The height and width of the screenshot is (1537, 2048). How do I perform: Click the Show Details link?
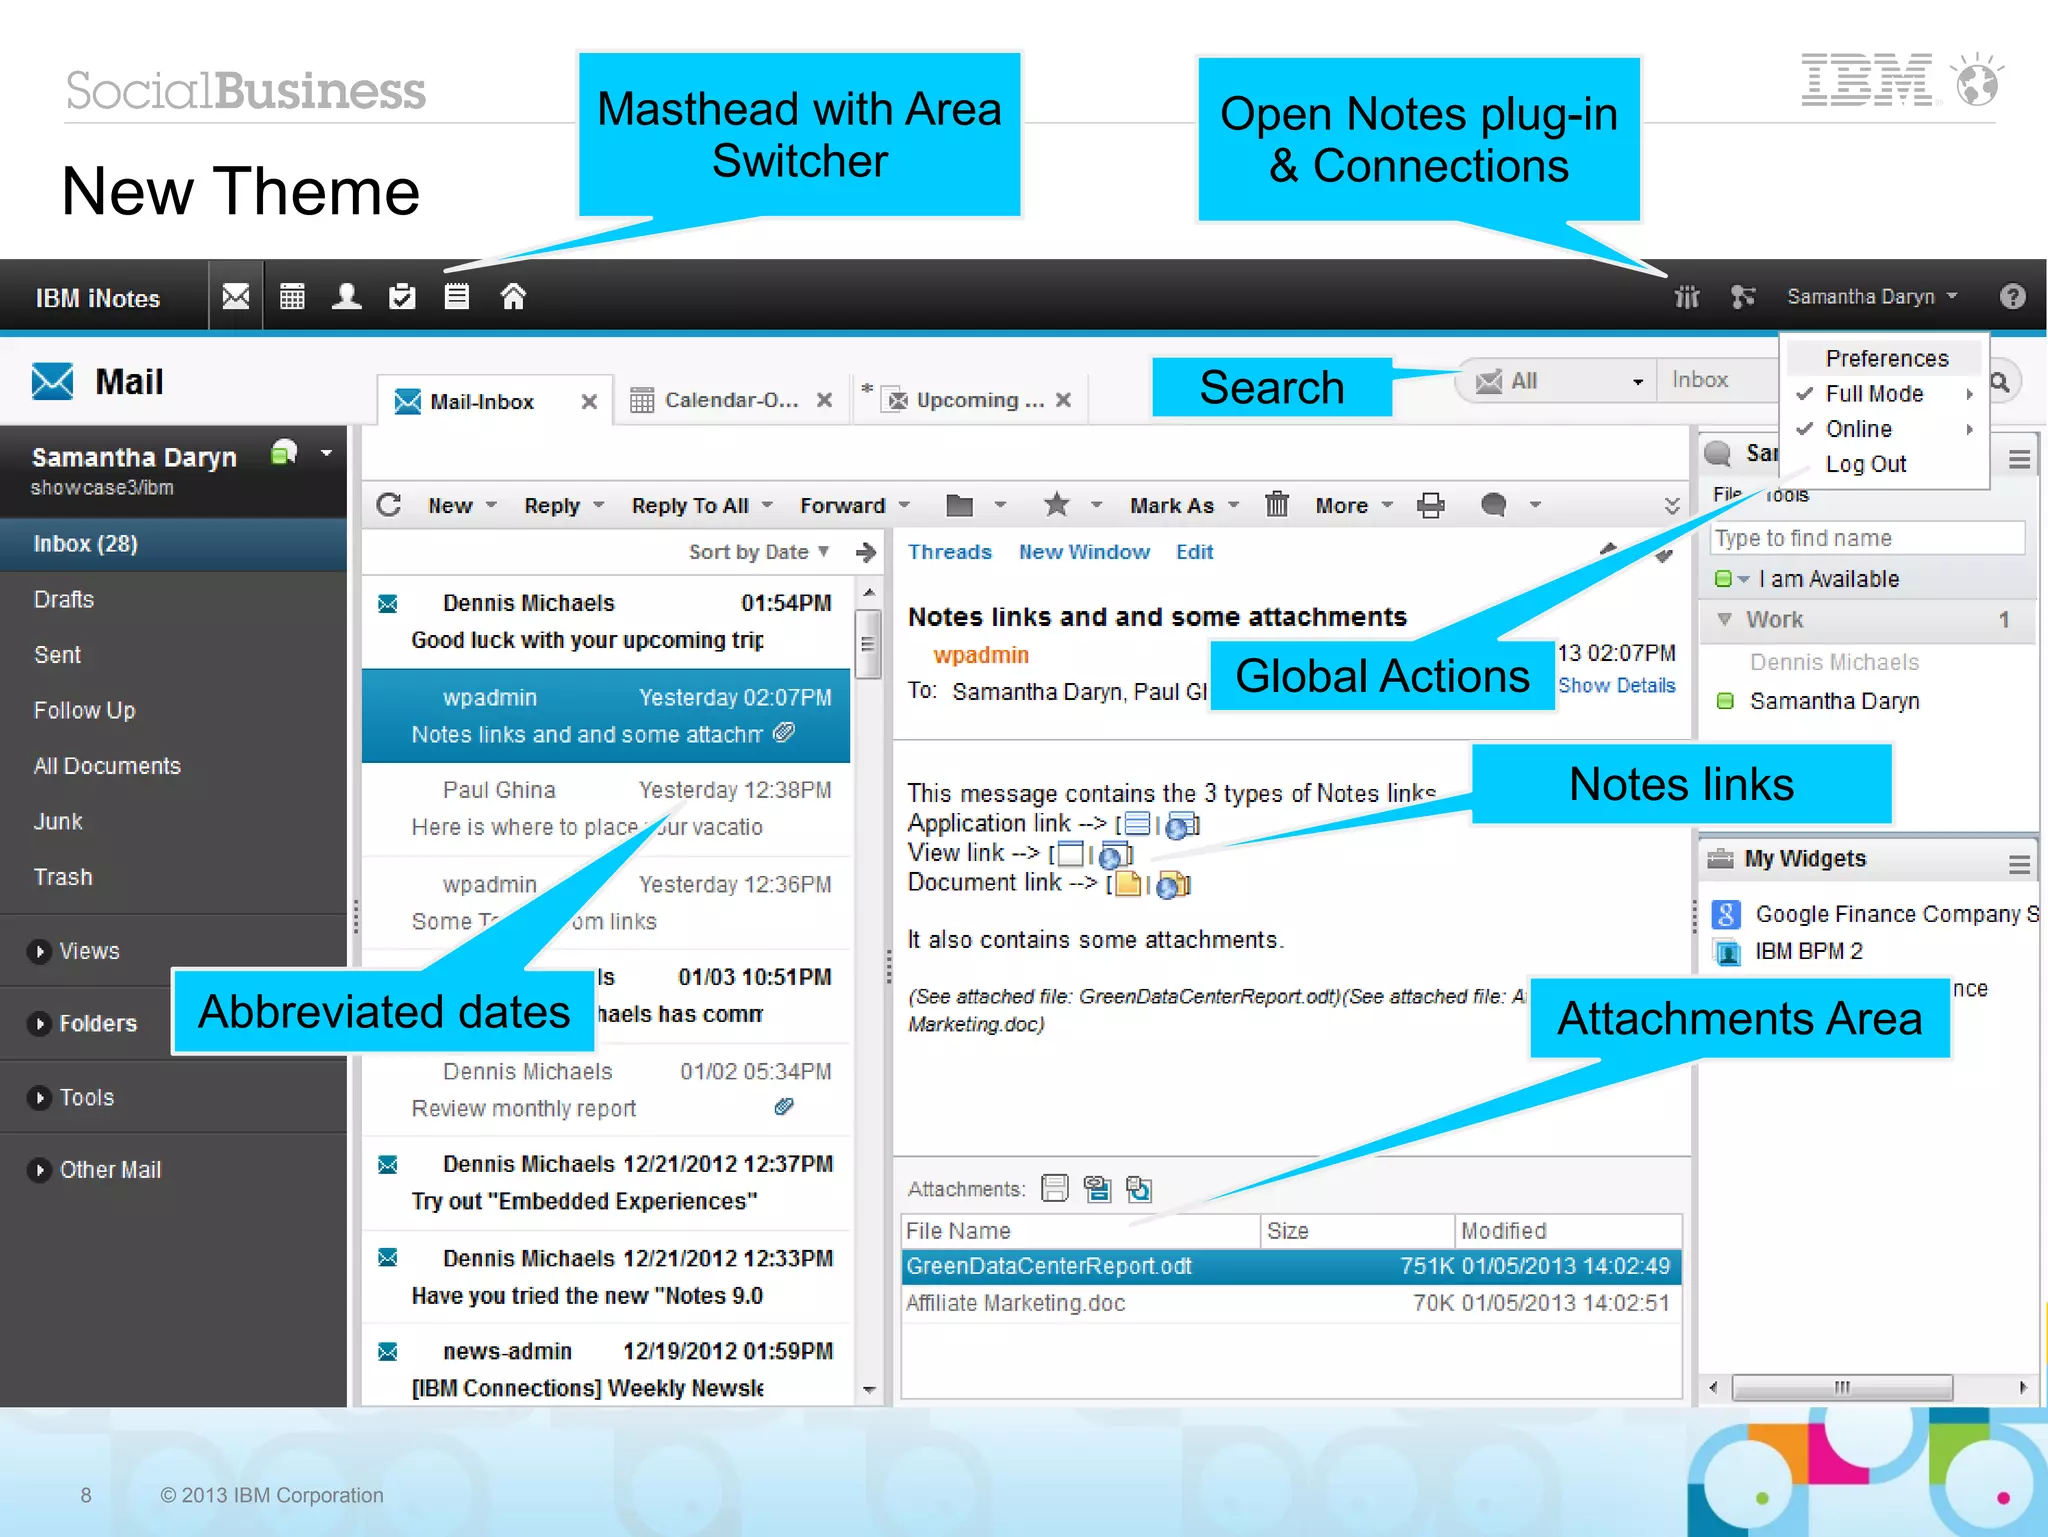[1617, 686]
